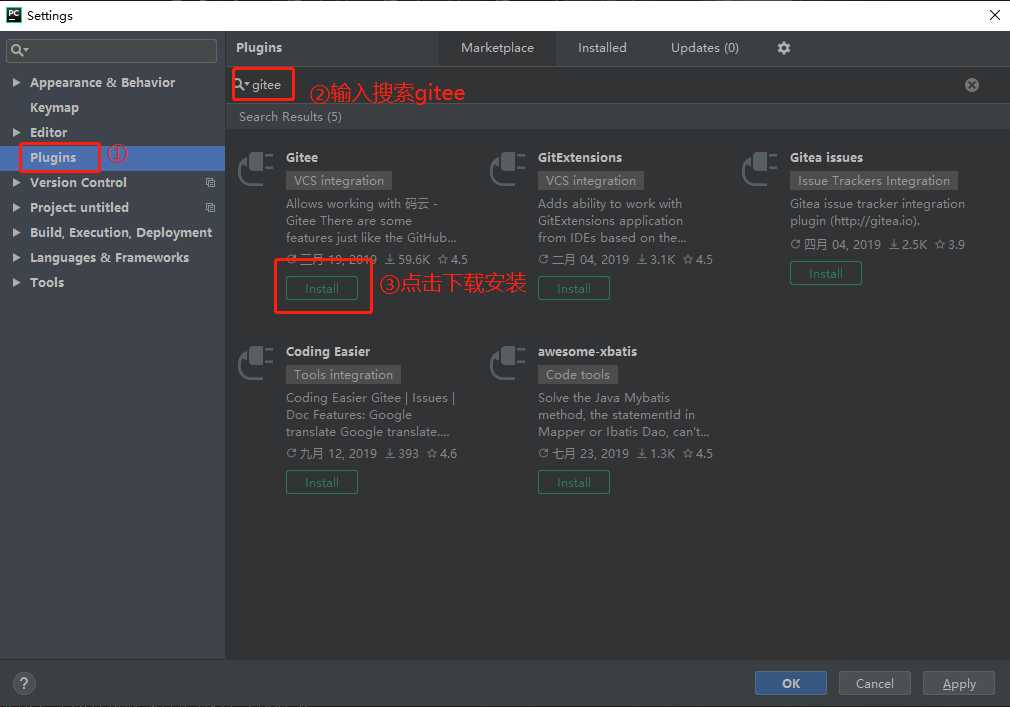Install the Gitee plugin
The width and height of the screenshot is (1010, 707).
tap(321, 288)
